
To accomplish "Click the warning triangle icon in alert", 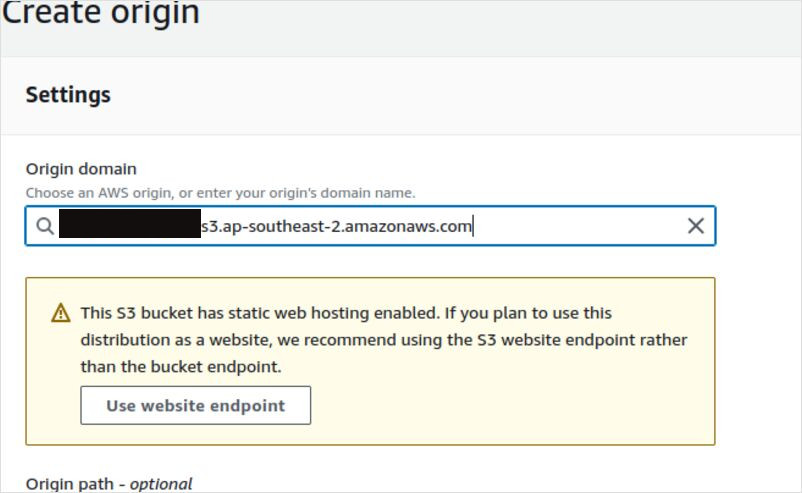I will [61, 313].
